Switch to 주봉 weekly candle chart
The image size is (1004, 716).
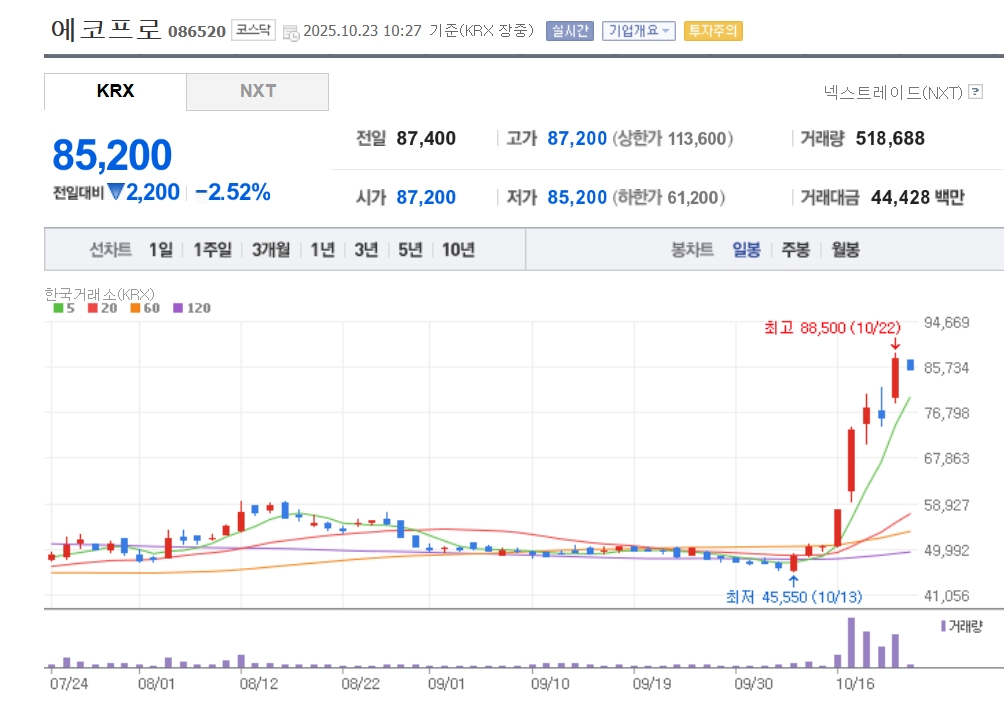795,250
